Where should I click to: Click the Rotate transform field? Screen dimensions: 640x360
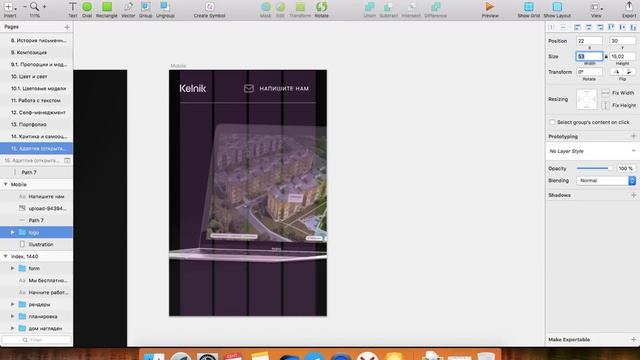[x=589, y=72]
